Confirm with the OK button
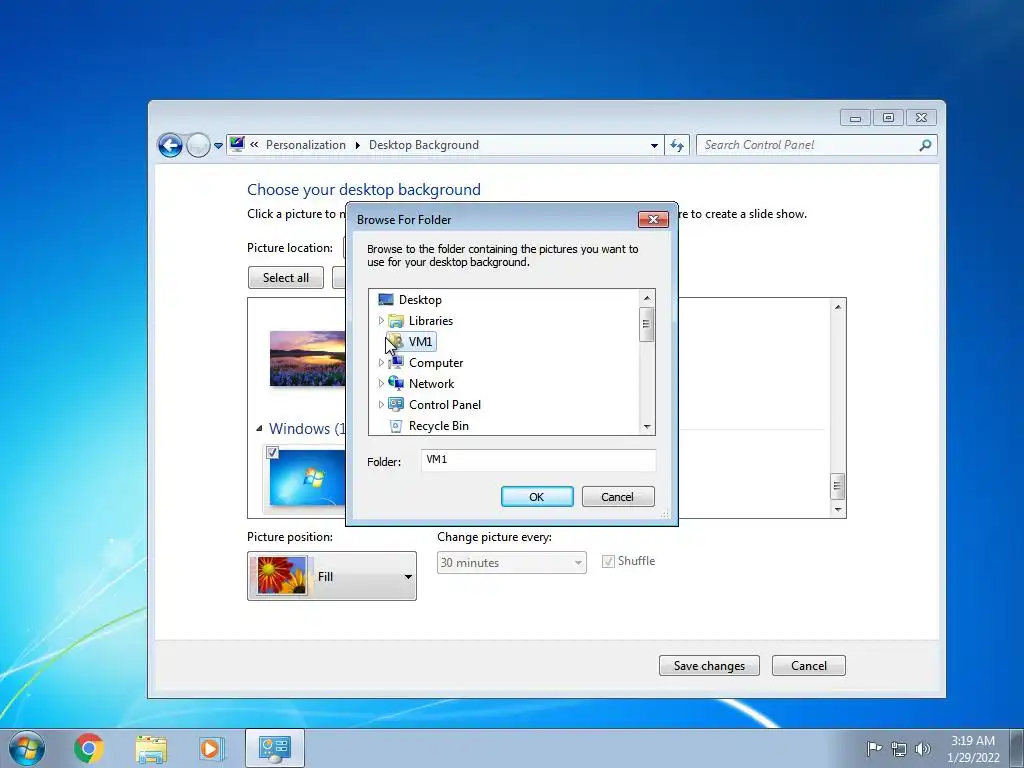Viewport: 1024px width, 768px height. pyautogui.click(x=537, y=497)
